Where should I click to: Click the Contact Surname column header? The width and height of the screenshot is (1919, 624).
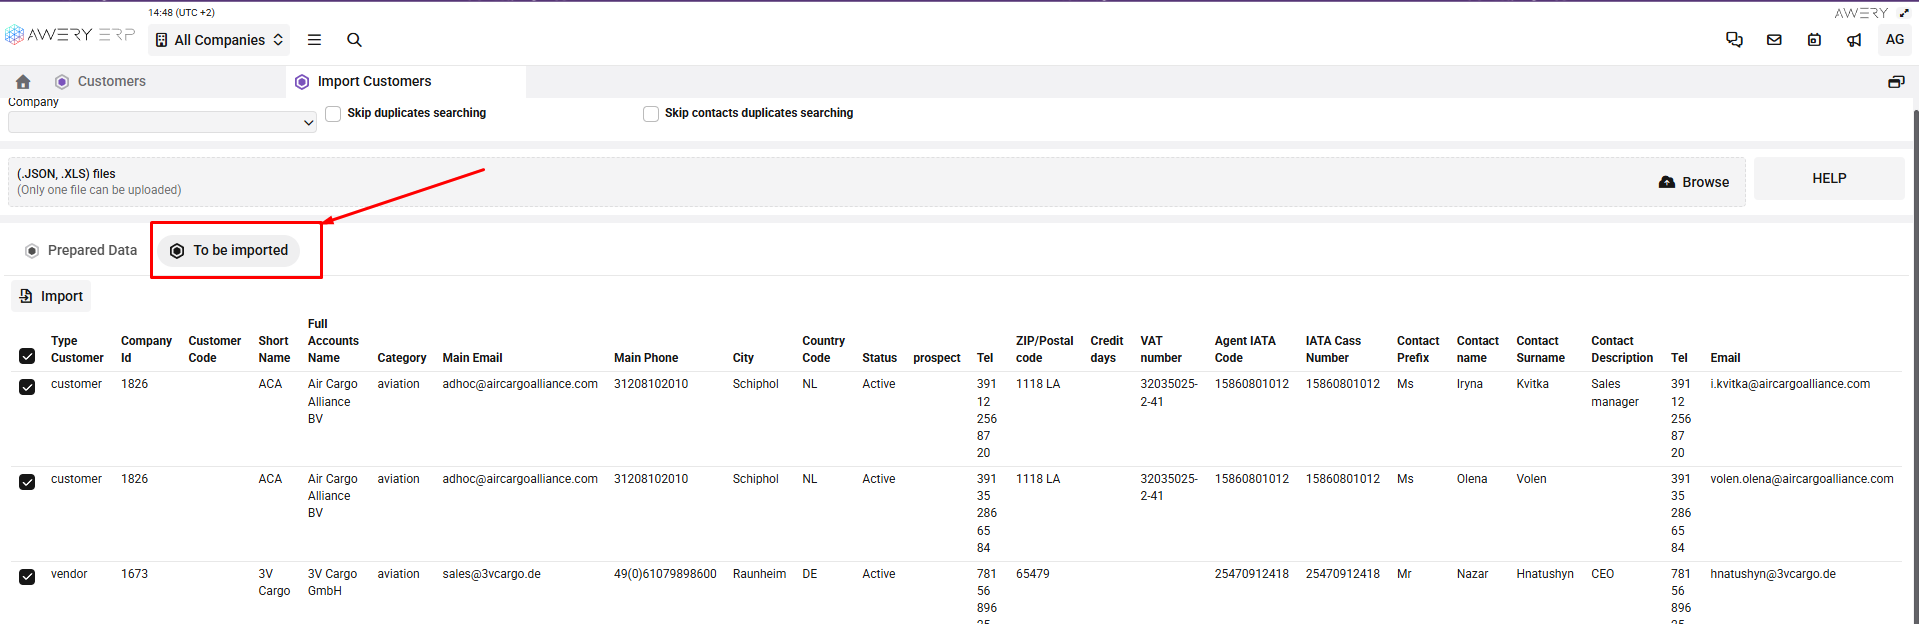(x=1540, y=349)
